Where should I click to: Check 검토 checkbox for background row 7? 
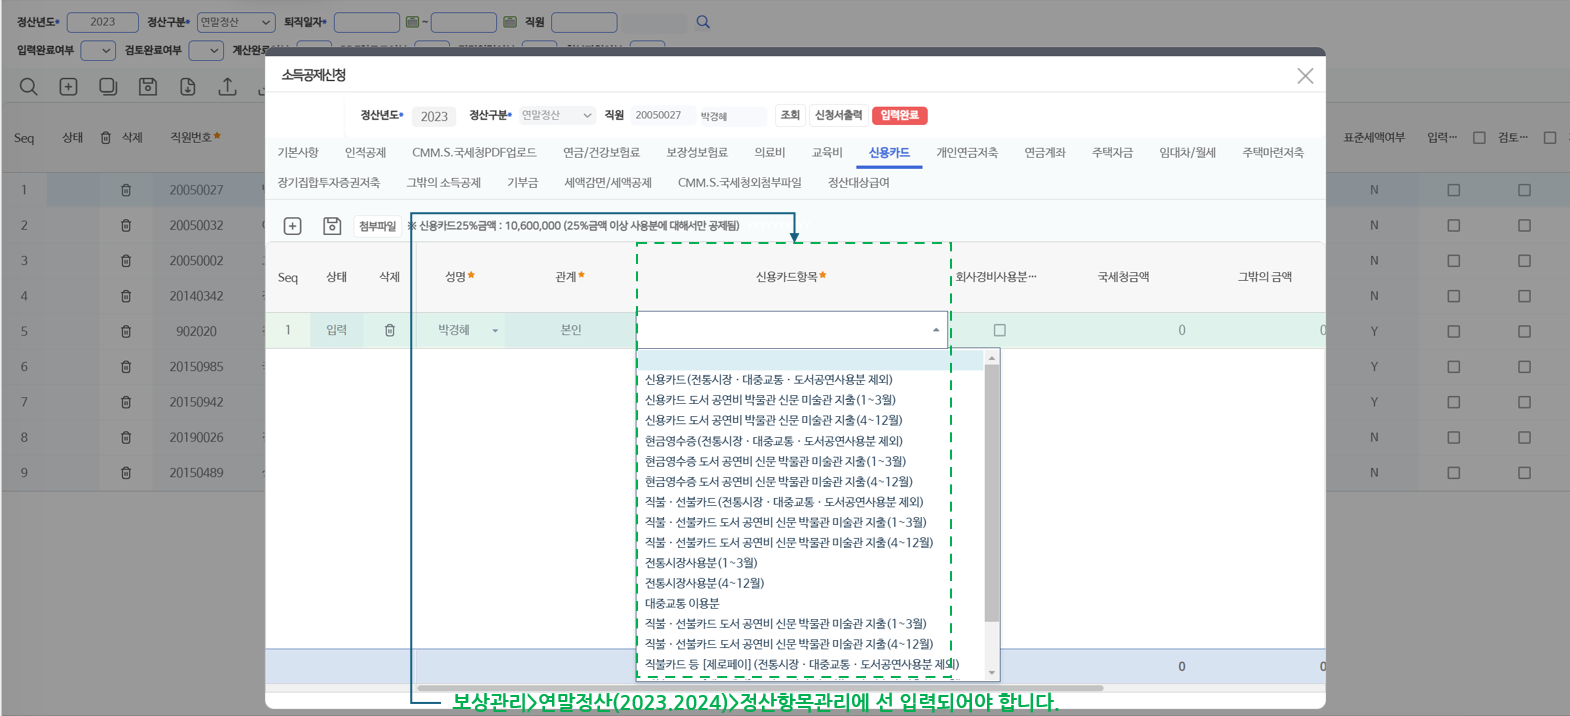point(1524,402)
